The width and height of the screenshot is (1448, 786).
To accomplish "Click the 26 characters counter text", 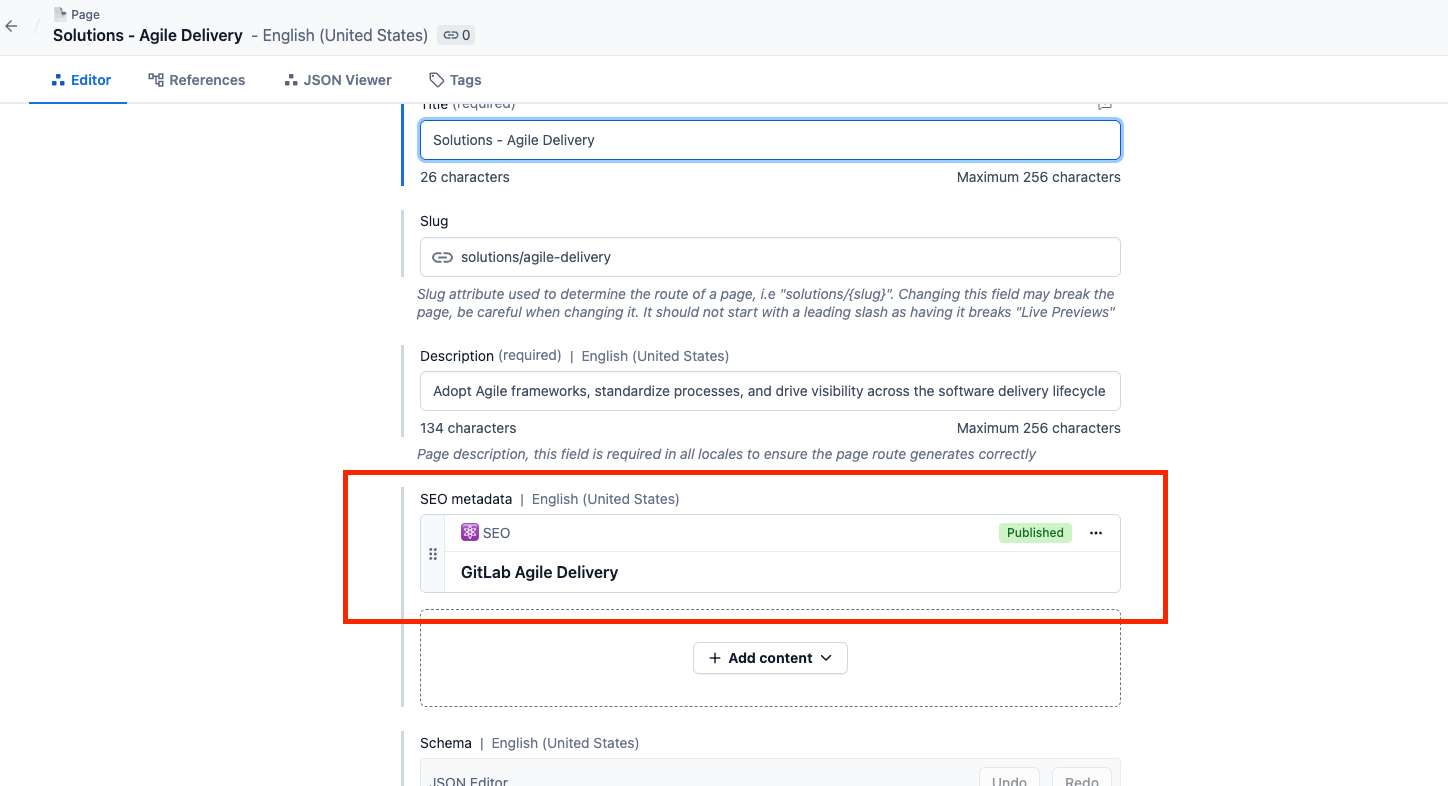I will tap(465, 177).
